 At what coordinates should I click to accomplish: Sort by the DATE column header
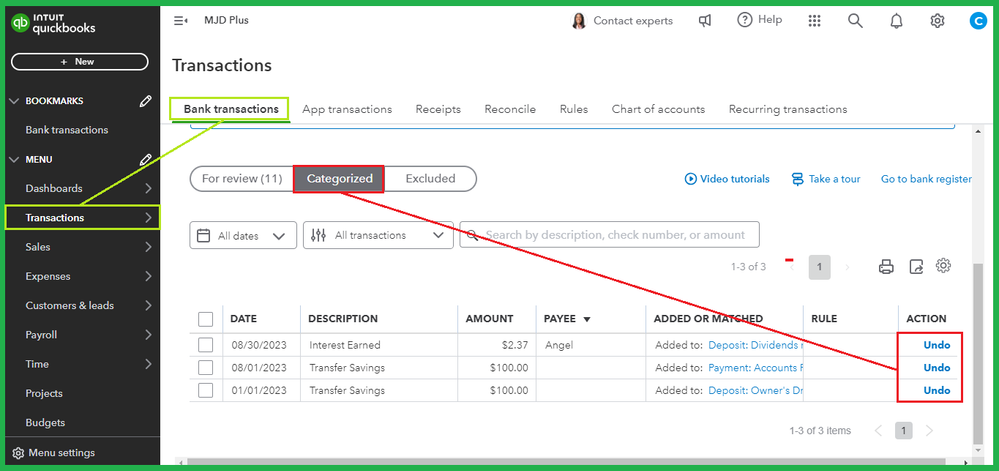click(243, 319)
